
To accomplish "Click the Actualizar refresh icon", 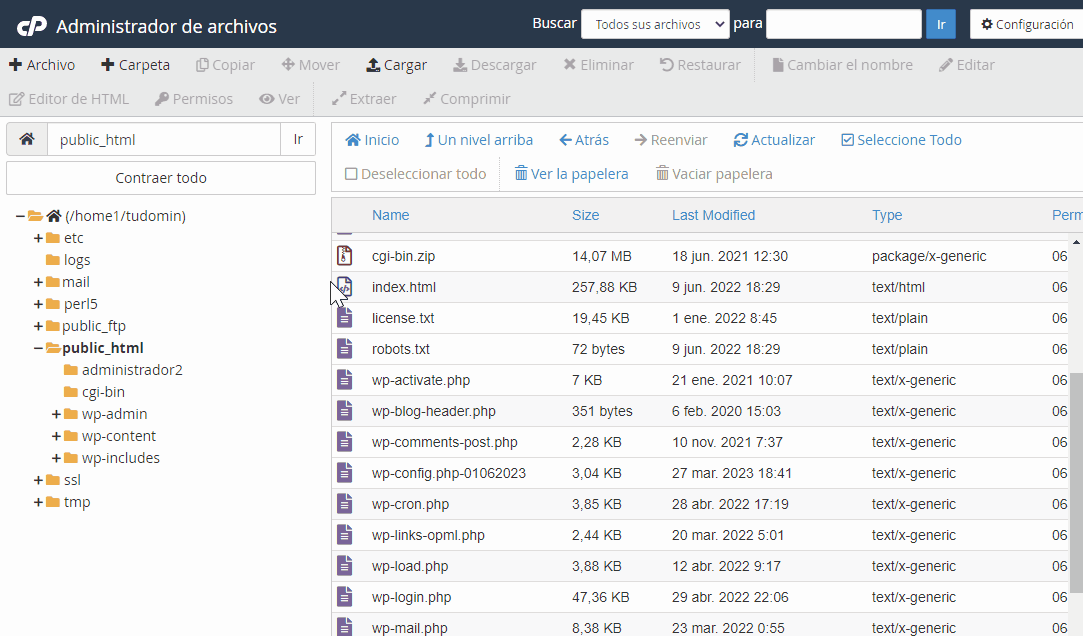I will (740, 139).
